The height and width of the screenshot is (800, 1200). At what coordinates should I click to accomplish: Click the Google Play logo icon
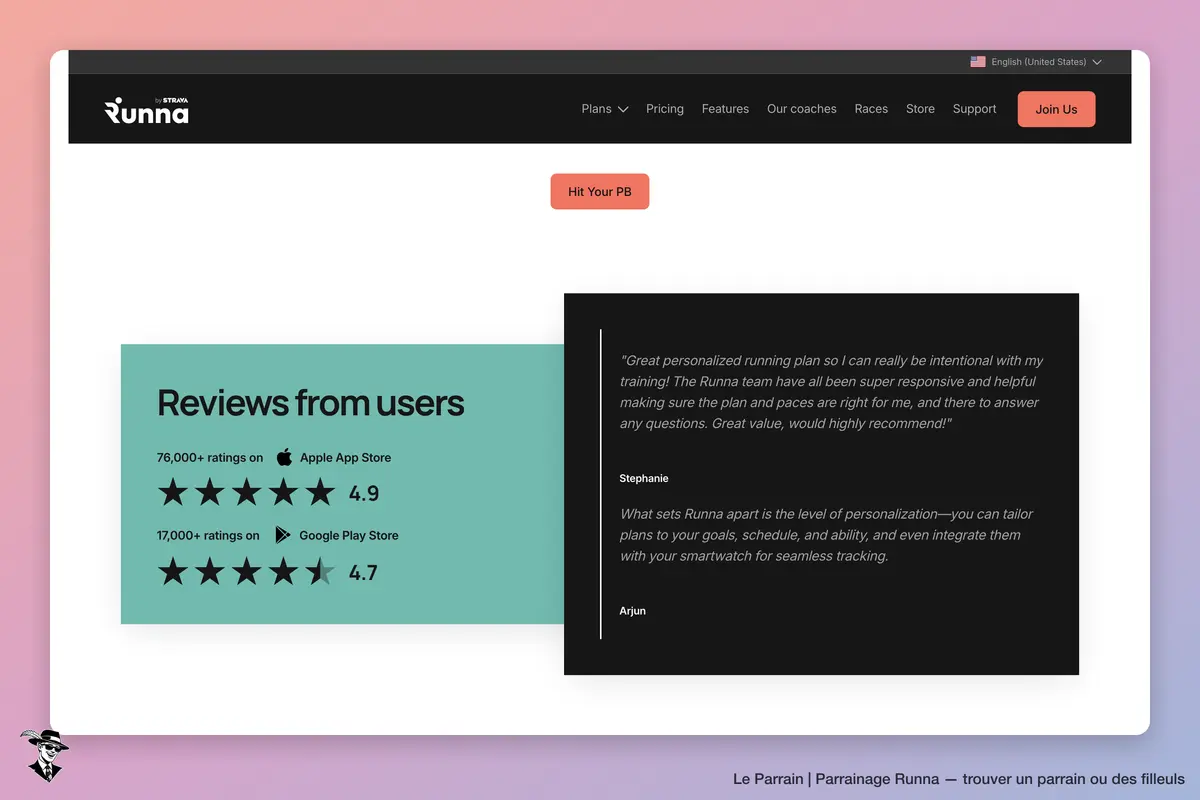point(283,535)
